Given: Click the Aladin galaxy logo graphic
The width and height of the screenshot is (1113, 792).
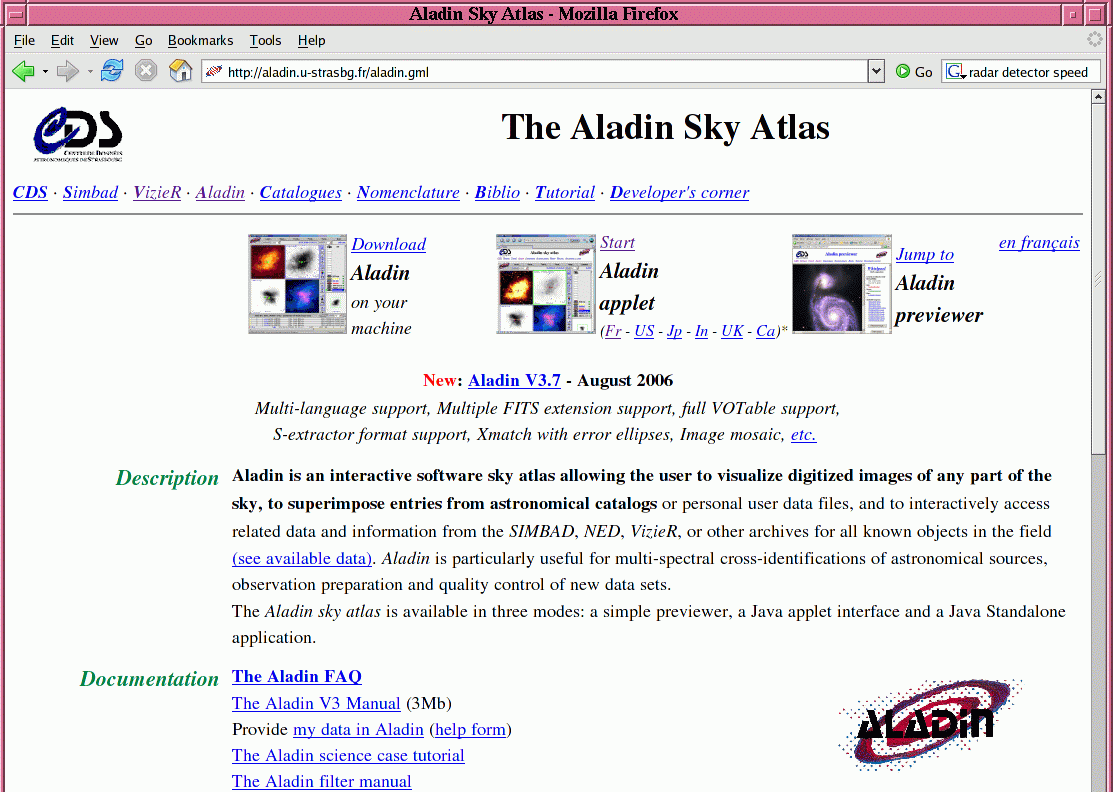Looking at the screenshot, I should 931,724.
